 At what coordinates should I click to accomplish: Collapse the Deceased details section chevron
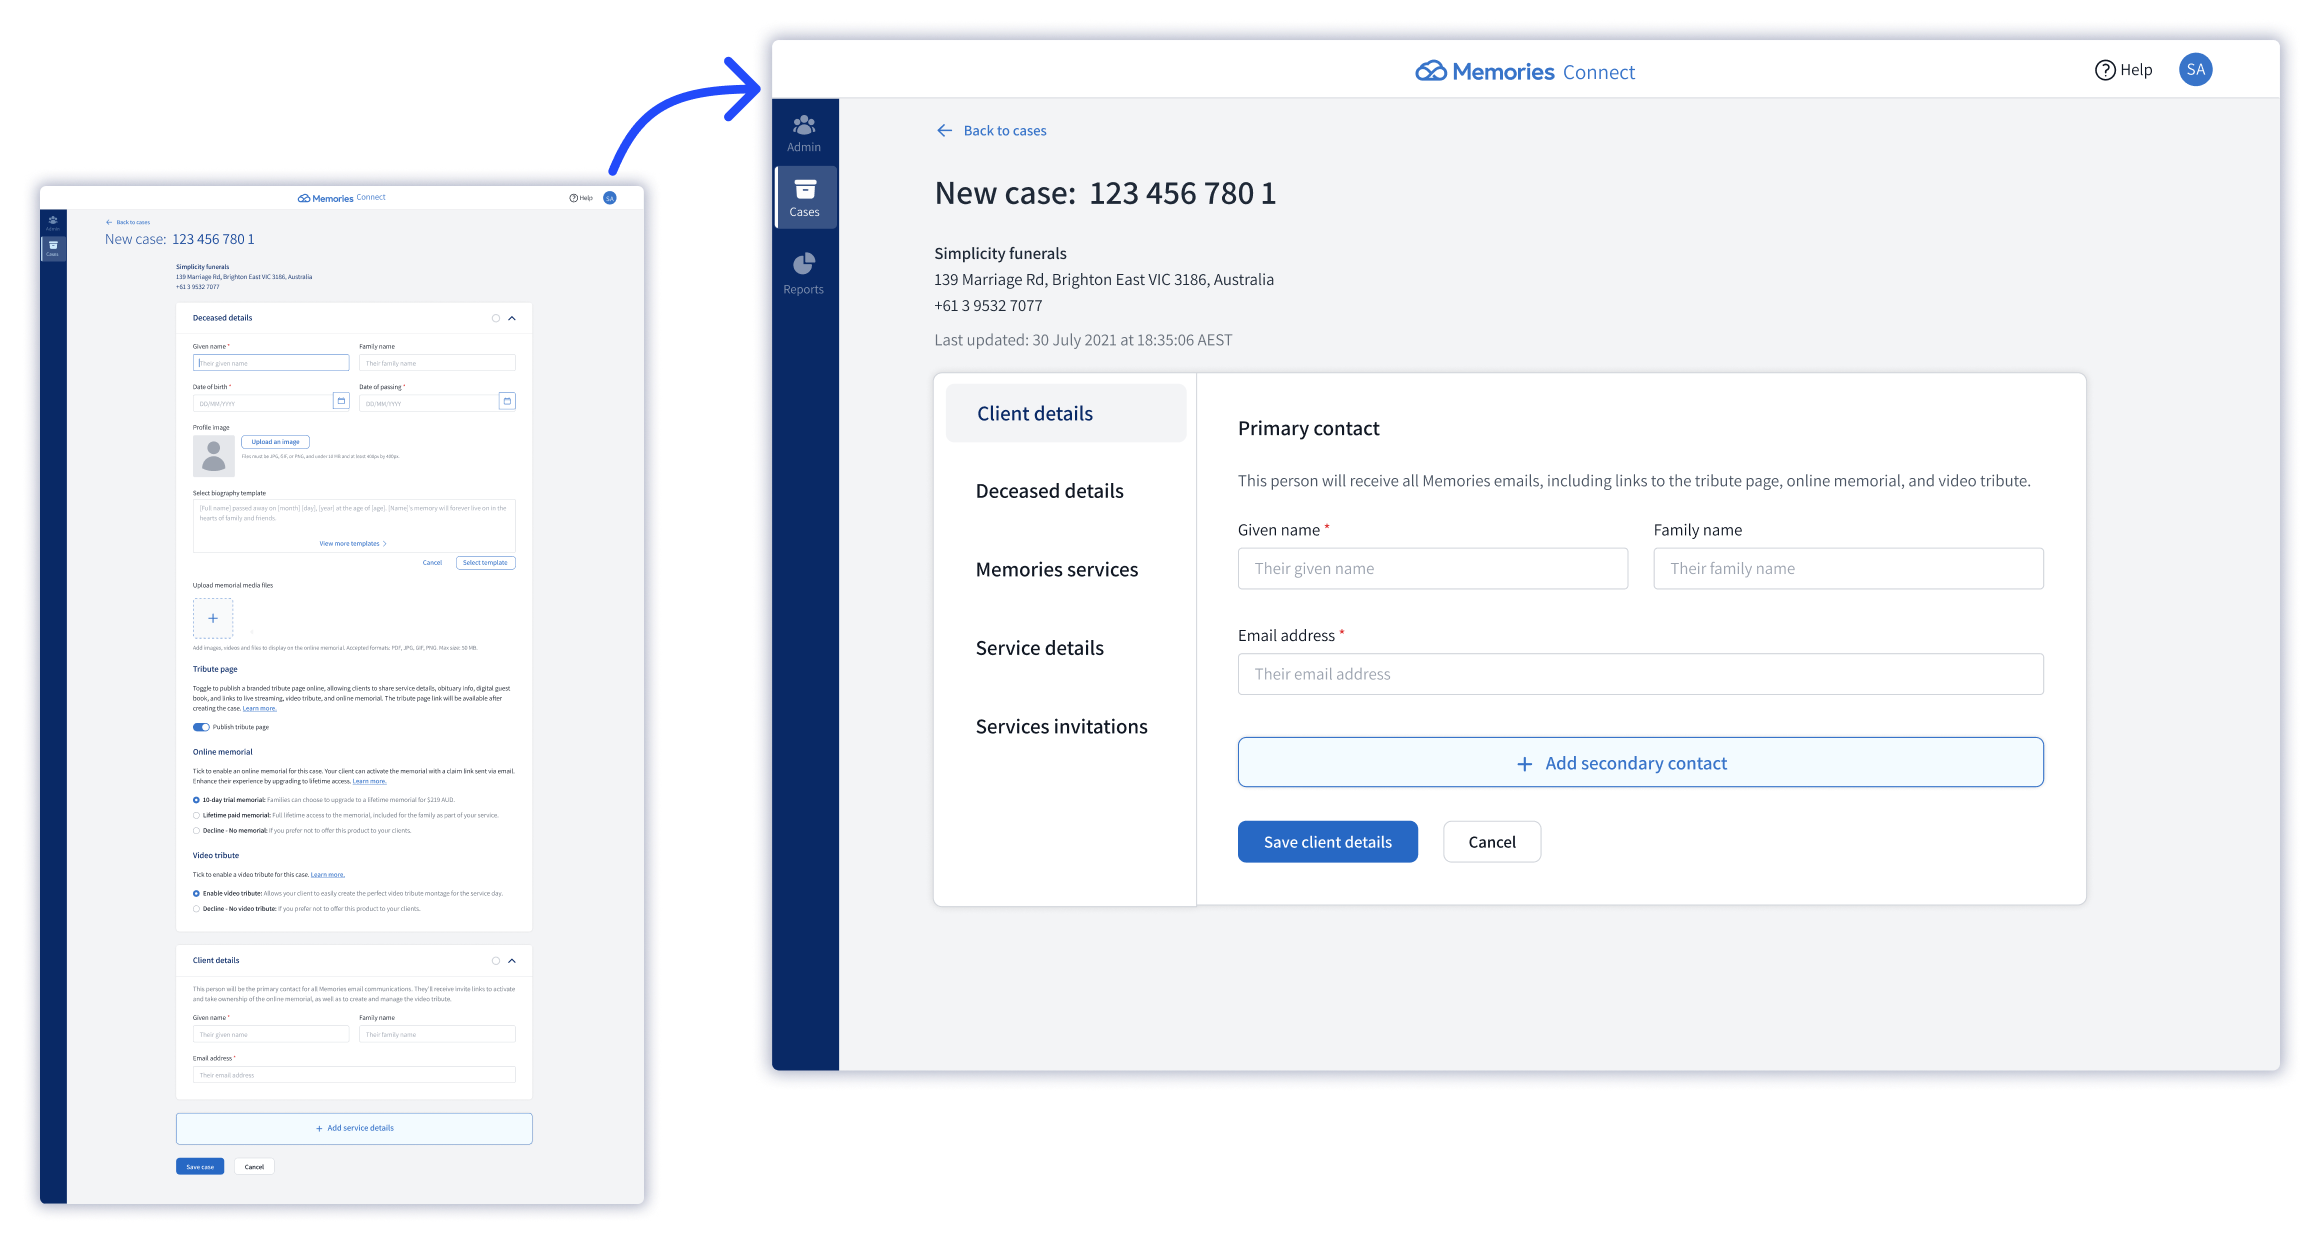point(512,318)
